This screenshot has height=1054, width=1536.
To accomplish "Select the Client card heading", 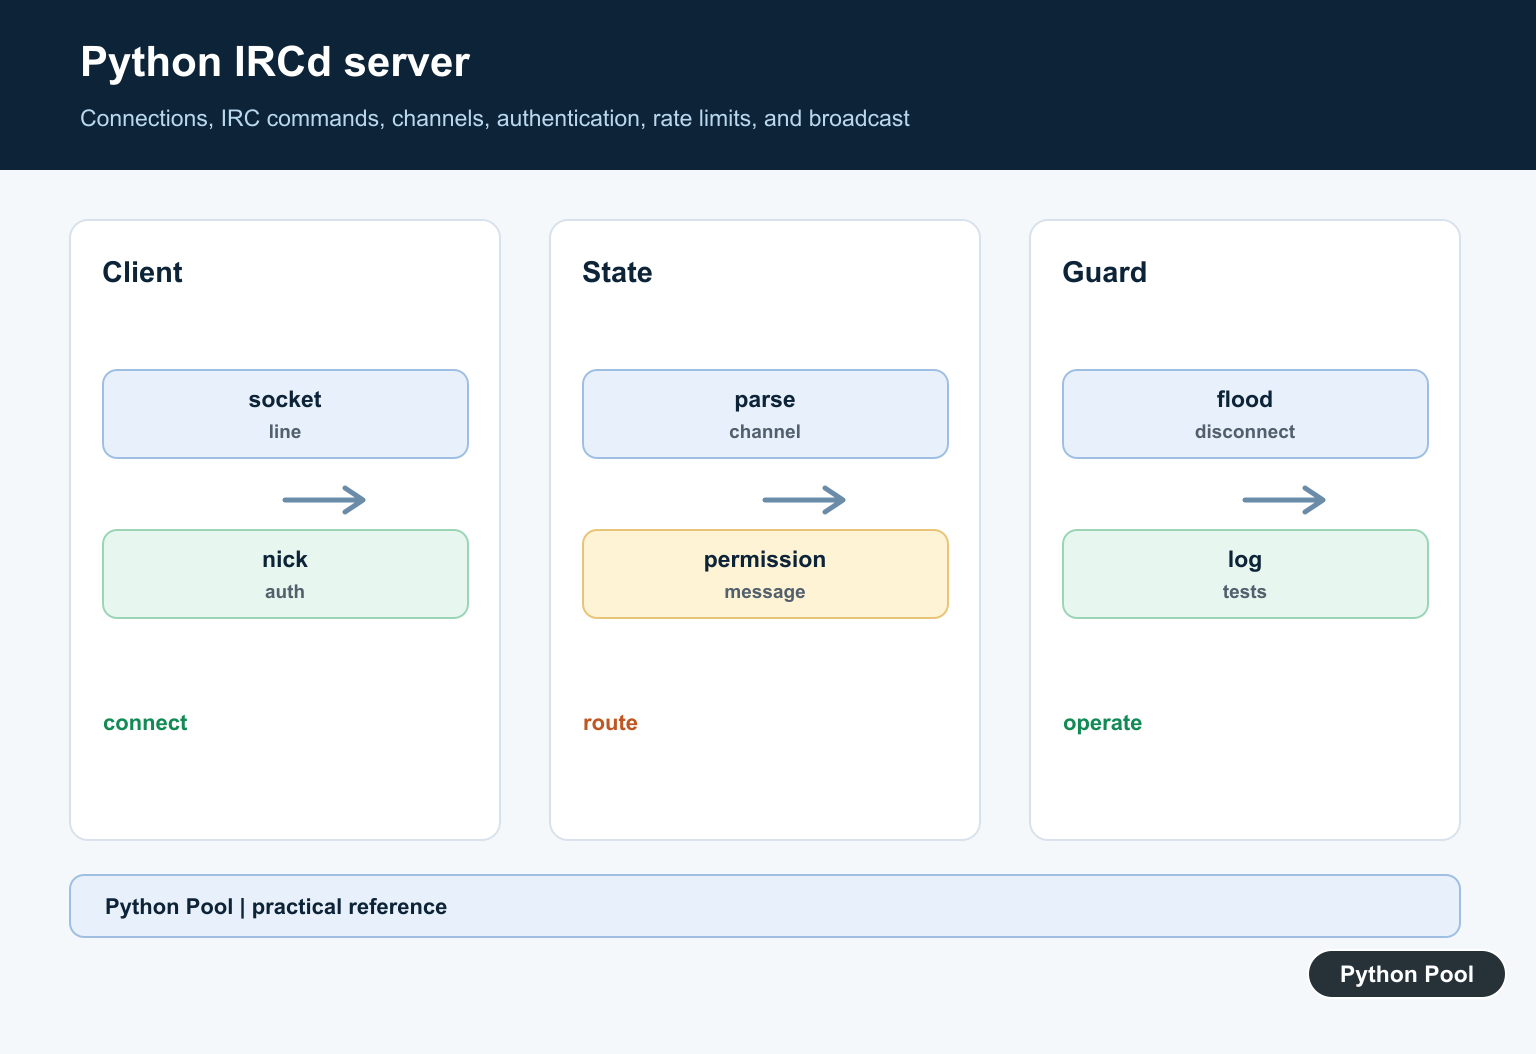I will pyautogui.click(x=142, y=272).
